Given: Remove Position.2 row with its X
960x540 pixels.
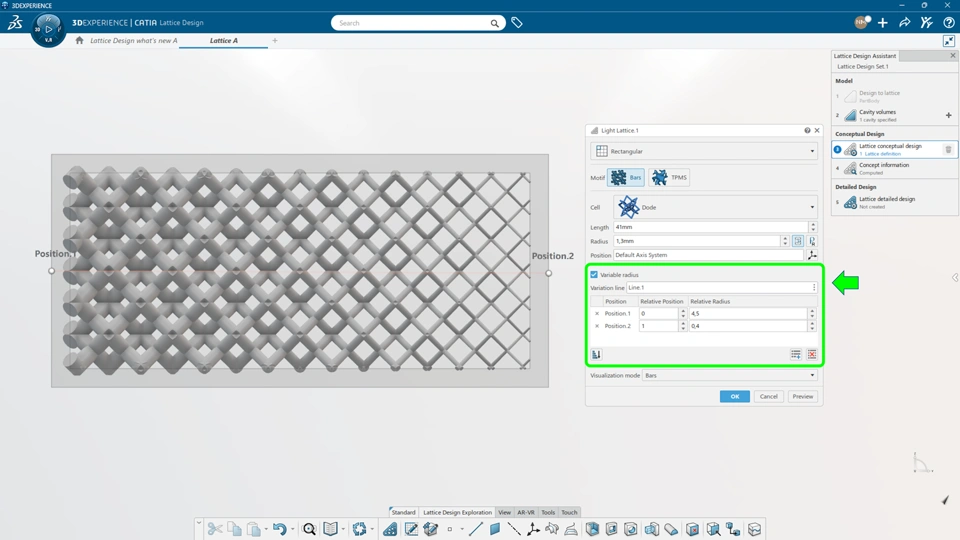Looking at the screenshot, I should [x=597, y=326].
